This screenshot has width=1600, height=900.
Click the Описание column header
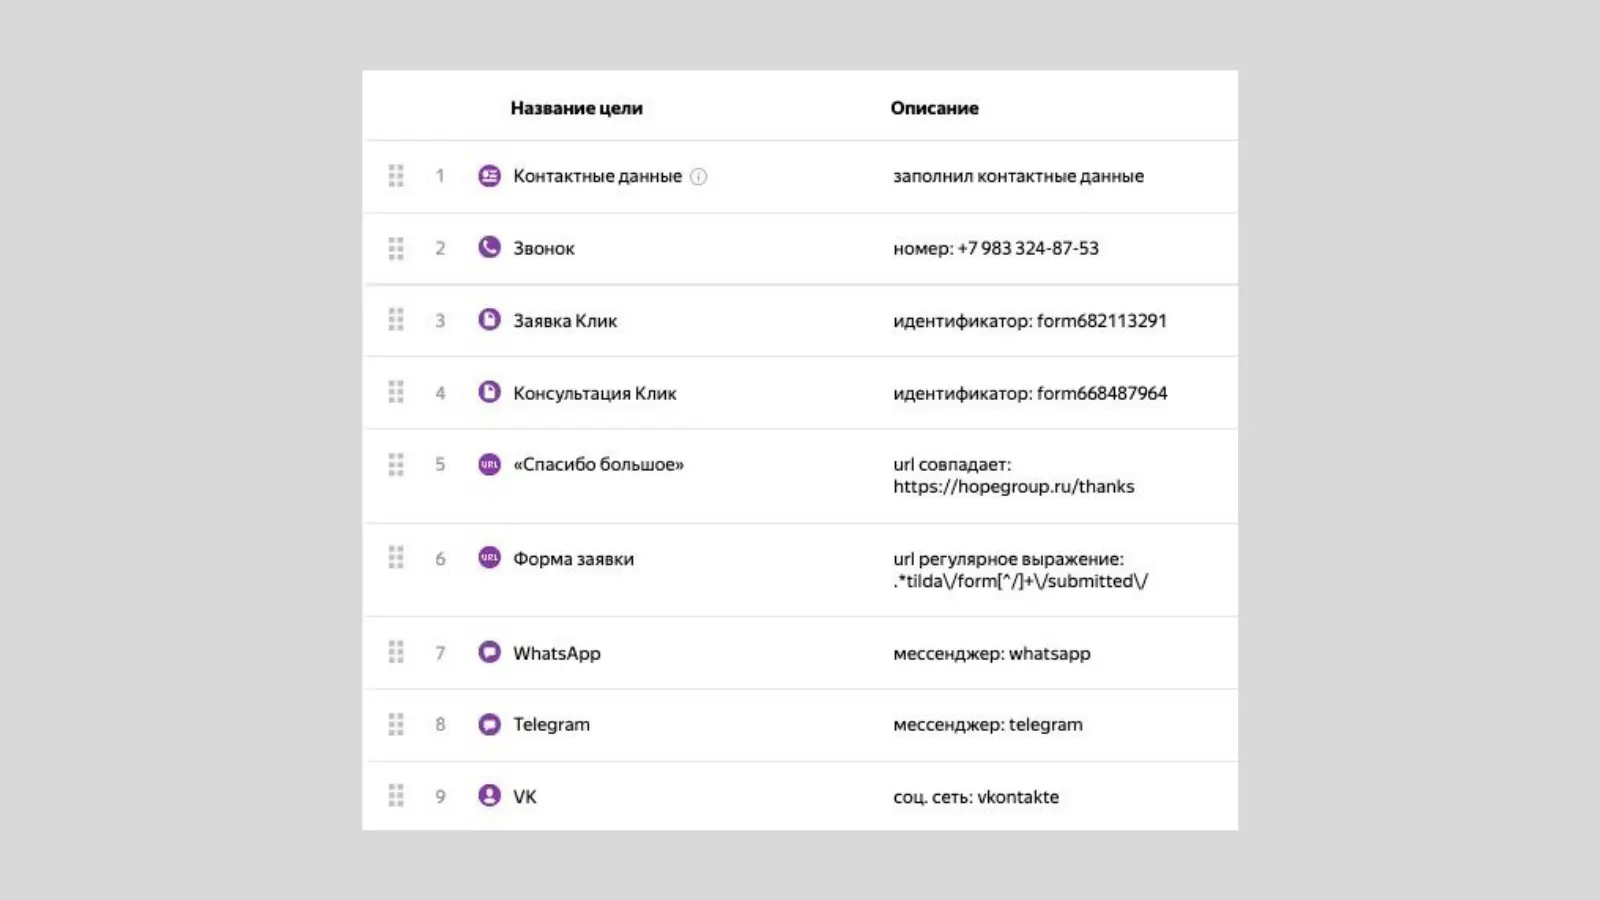(x=934, y=108)
